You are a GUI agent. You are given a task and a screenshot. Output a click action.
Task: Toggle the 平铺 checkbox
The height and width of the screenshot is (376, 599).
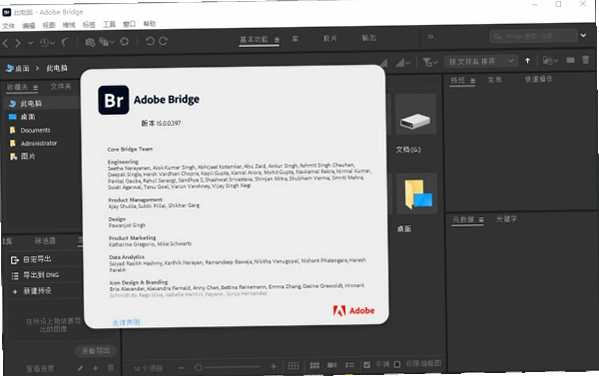[x=367, y=365]
